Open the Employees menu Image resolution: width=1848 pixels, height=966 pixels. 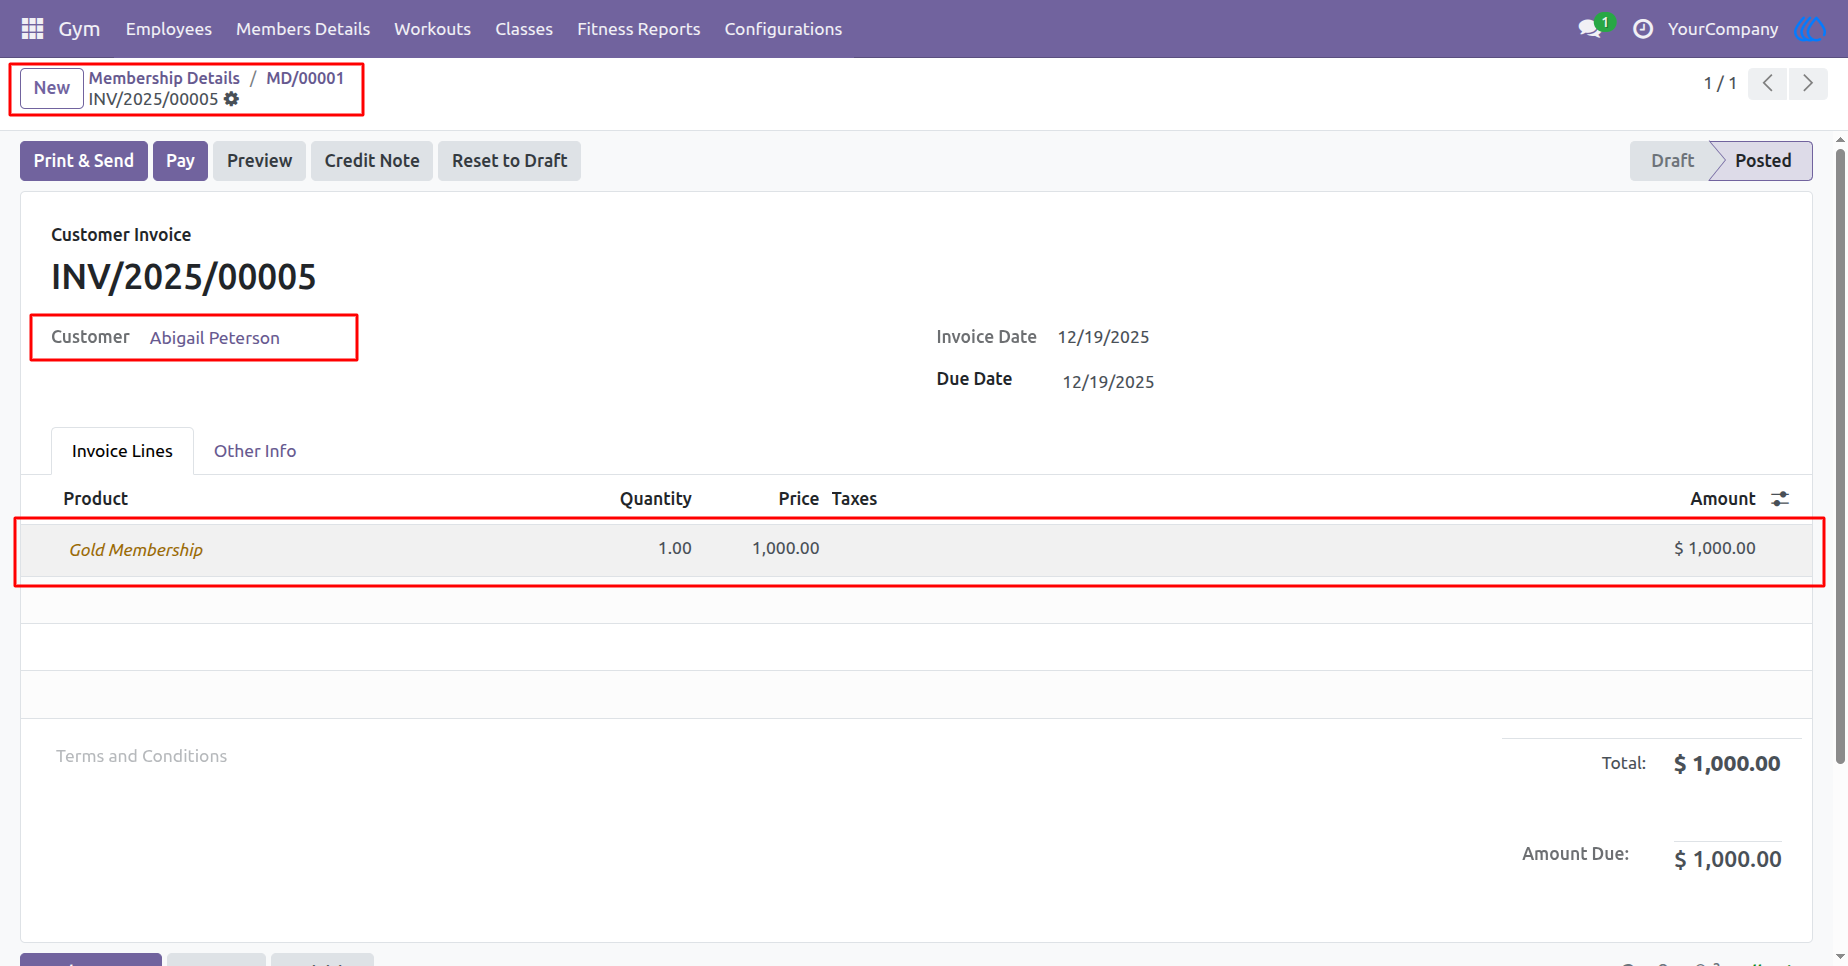169,29
